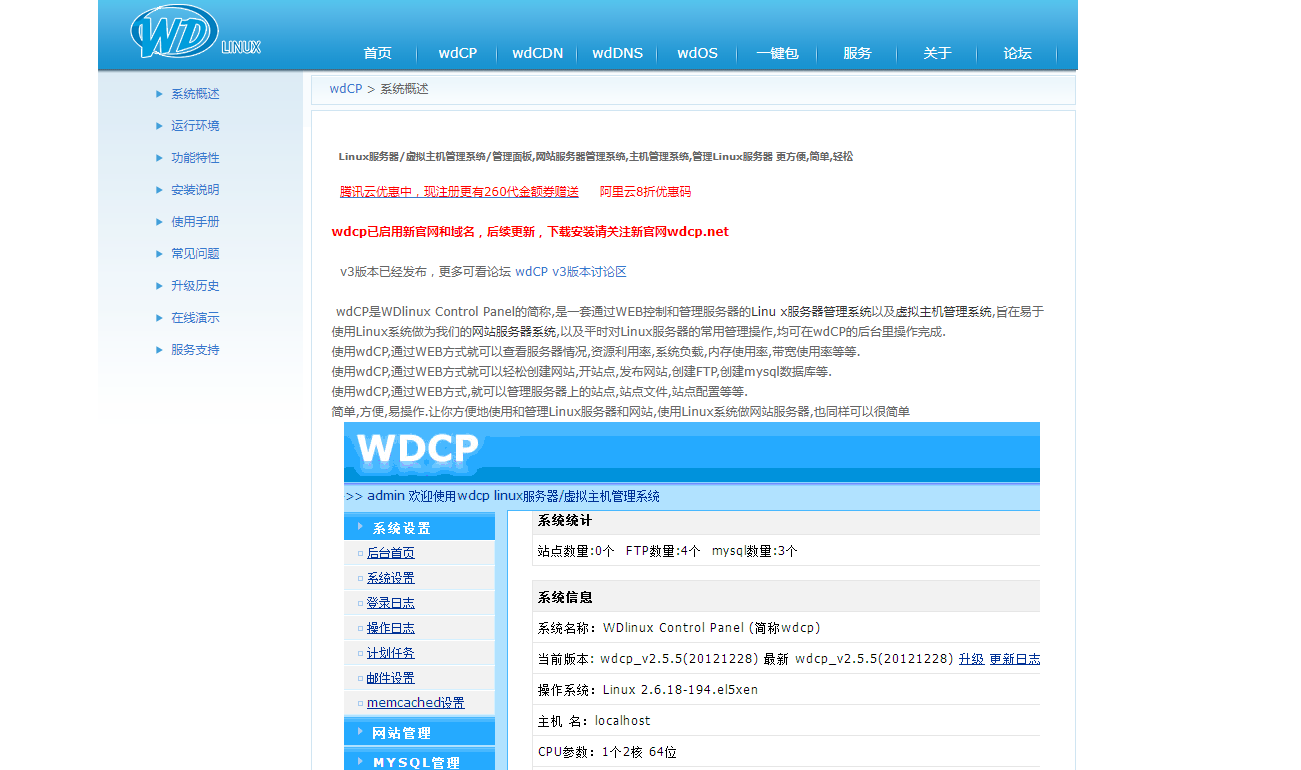This screenshot has width=1301, height=770.
Task: Open 系统概述 sidebar link
Action: [195, 94]
